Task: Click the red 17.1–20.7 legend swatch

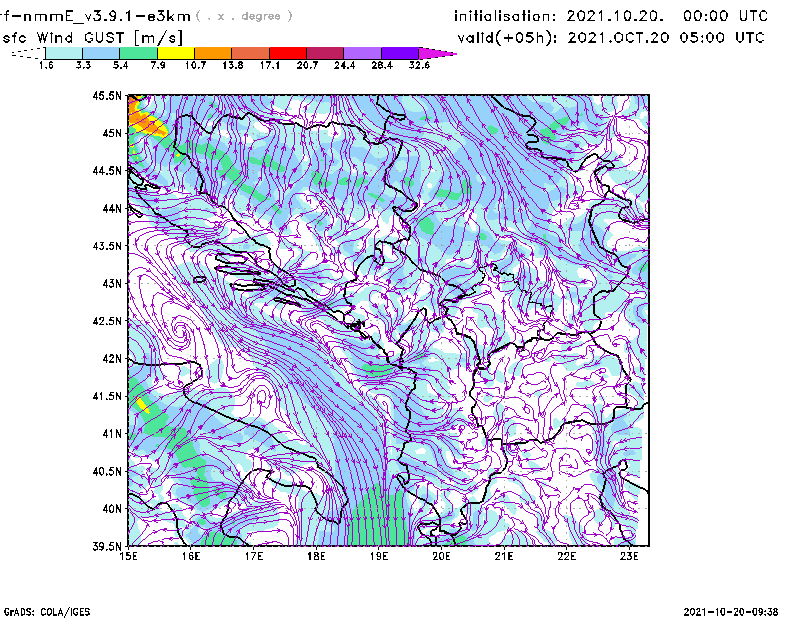Action: pos(288,53)
